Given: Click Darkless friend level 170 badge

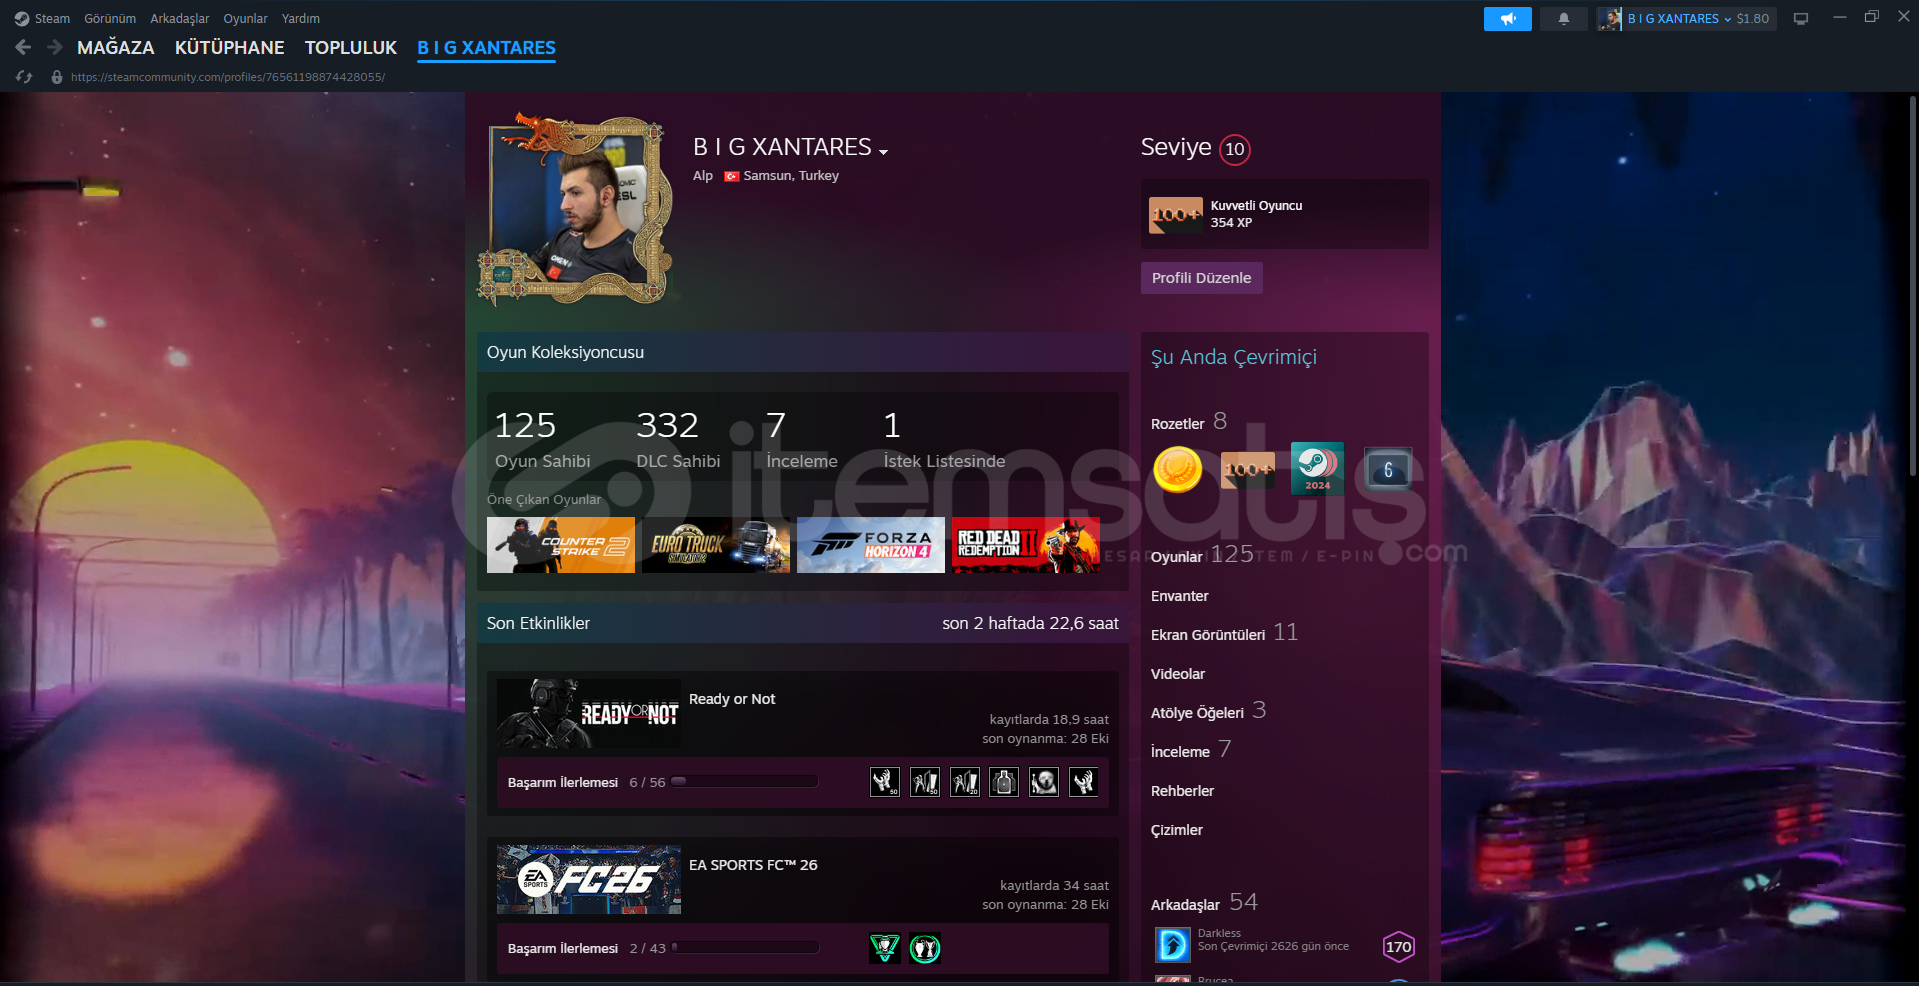Looking at the screenshot, I should click(1398, 947).
